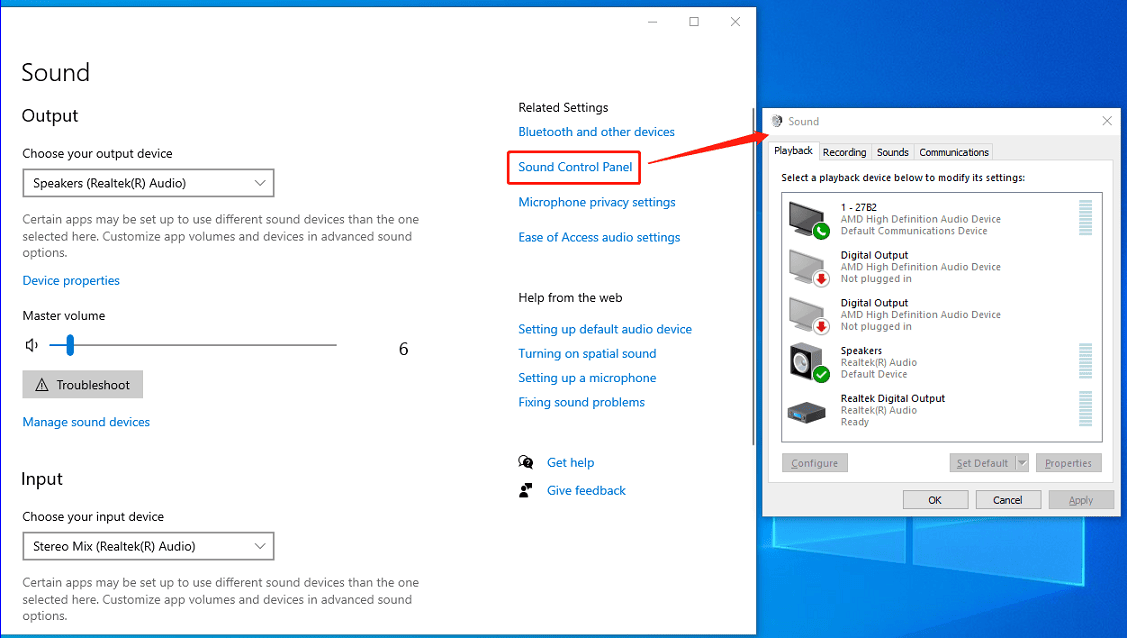Viewport: 1127px width, 638px height.
Task: Switch to the Recording tab
Action: [845, 151]
